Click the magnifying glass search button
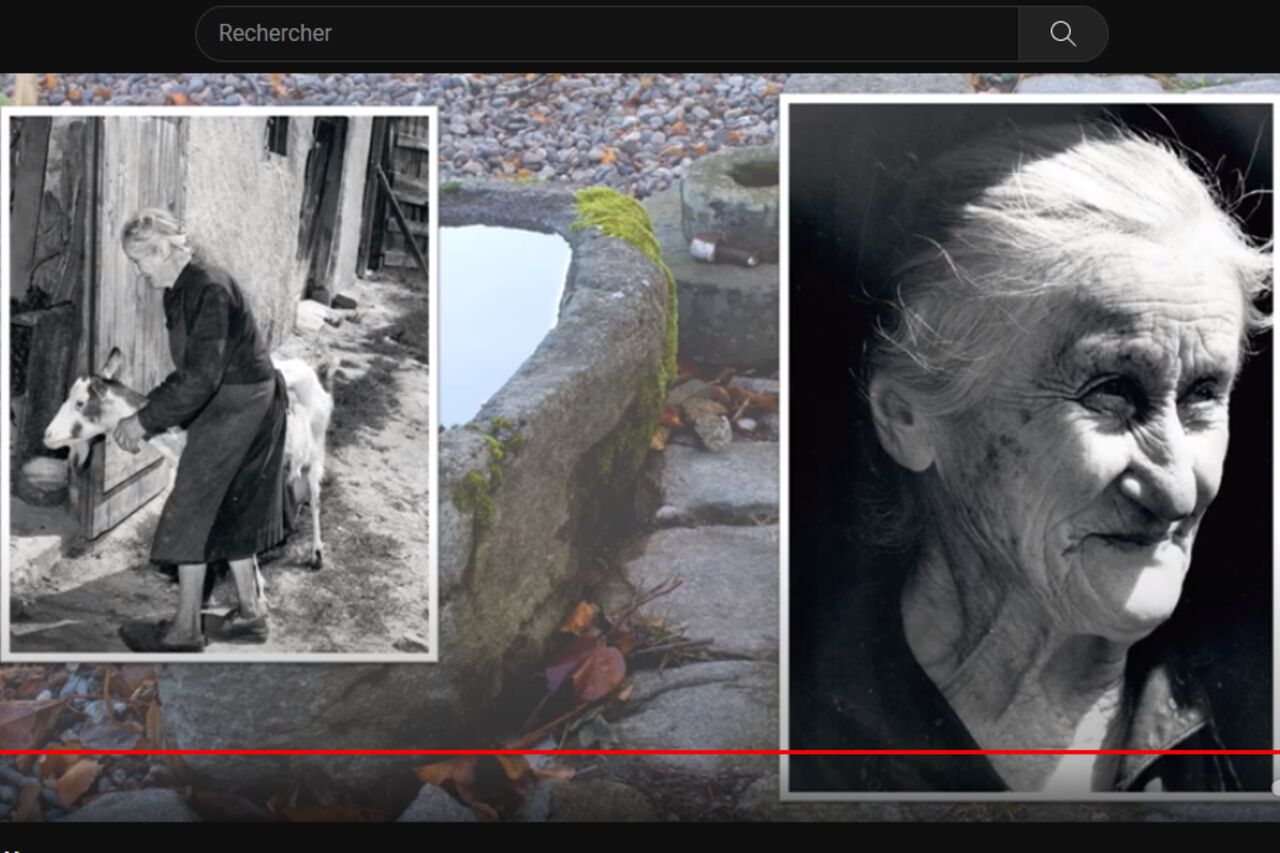 pyautogui.click(x=1062, y=34)
